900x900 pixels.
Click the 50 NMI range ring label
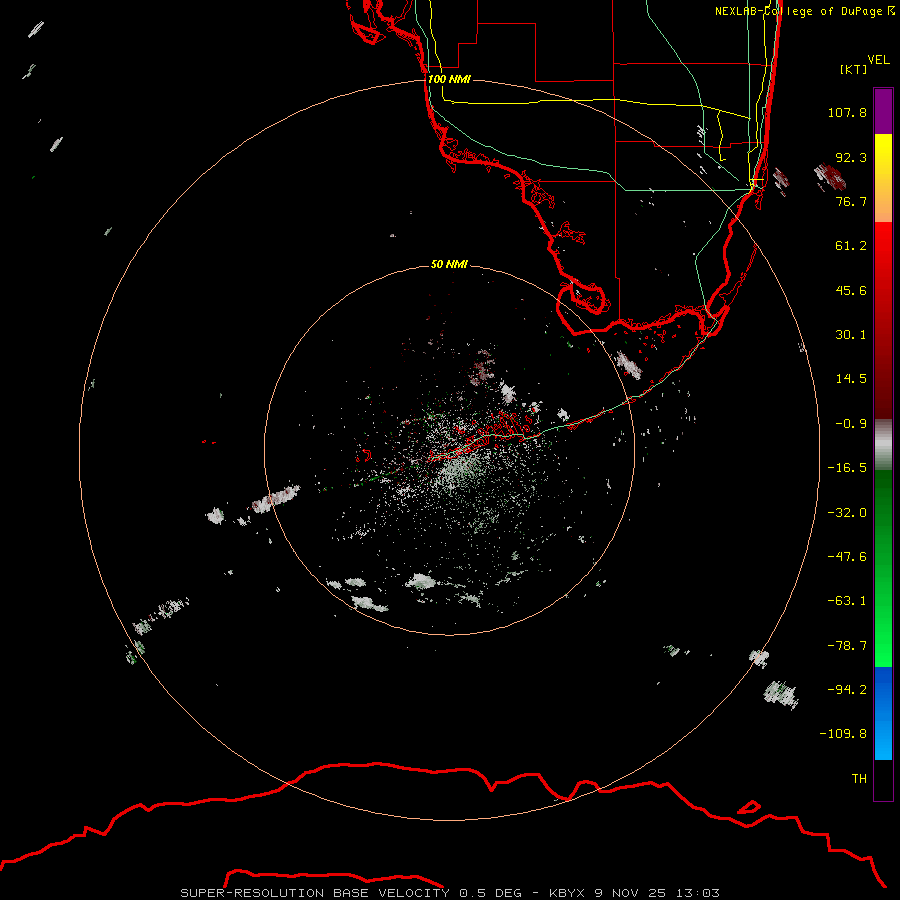pyautogui.click(x=449, y=264)
